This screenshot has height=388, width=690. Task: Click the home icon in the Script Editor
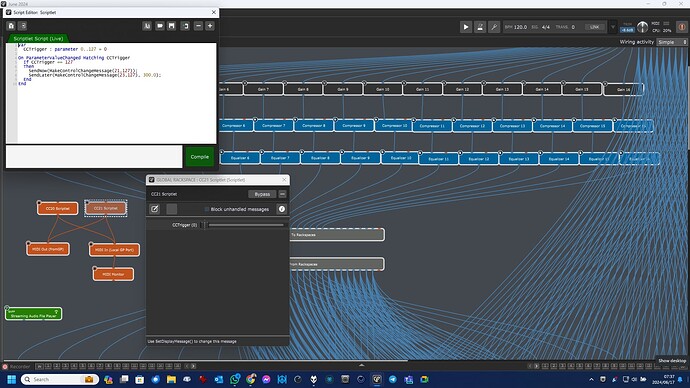[11, 26]
